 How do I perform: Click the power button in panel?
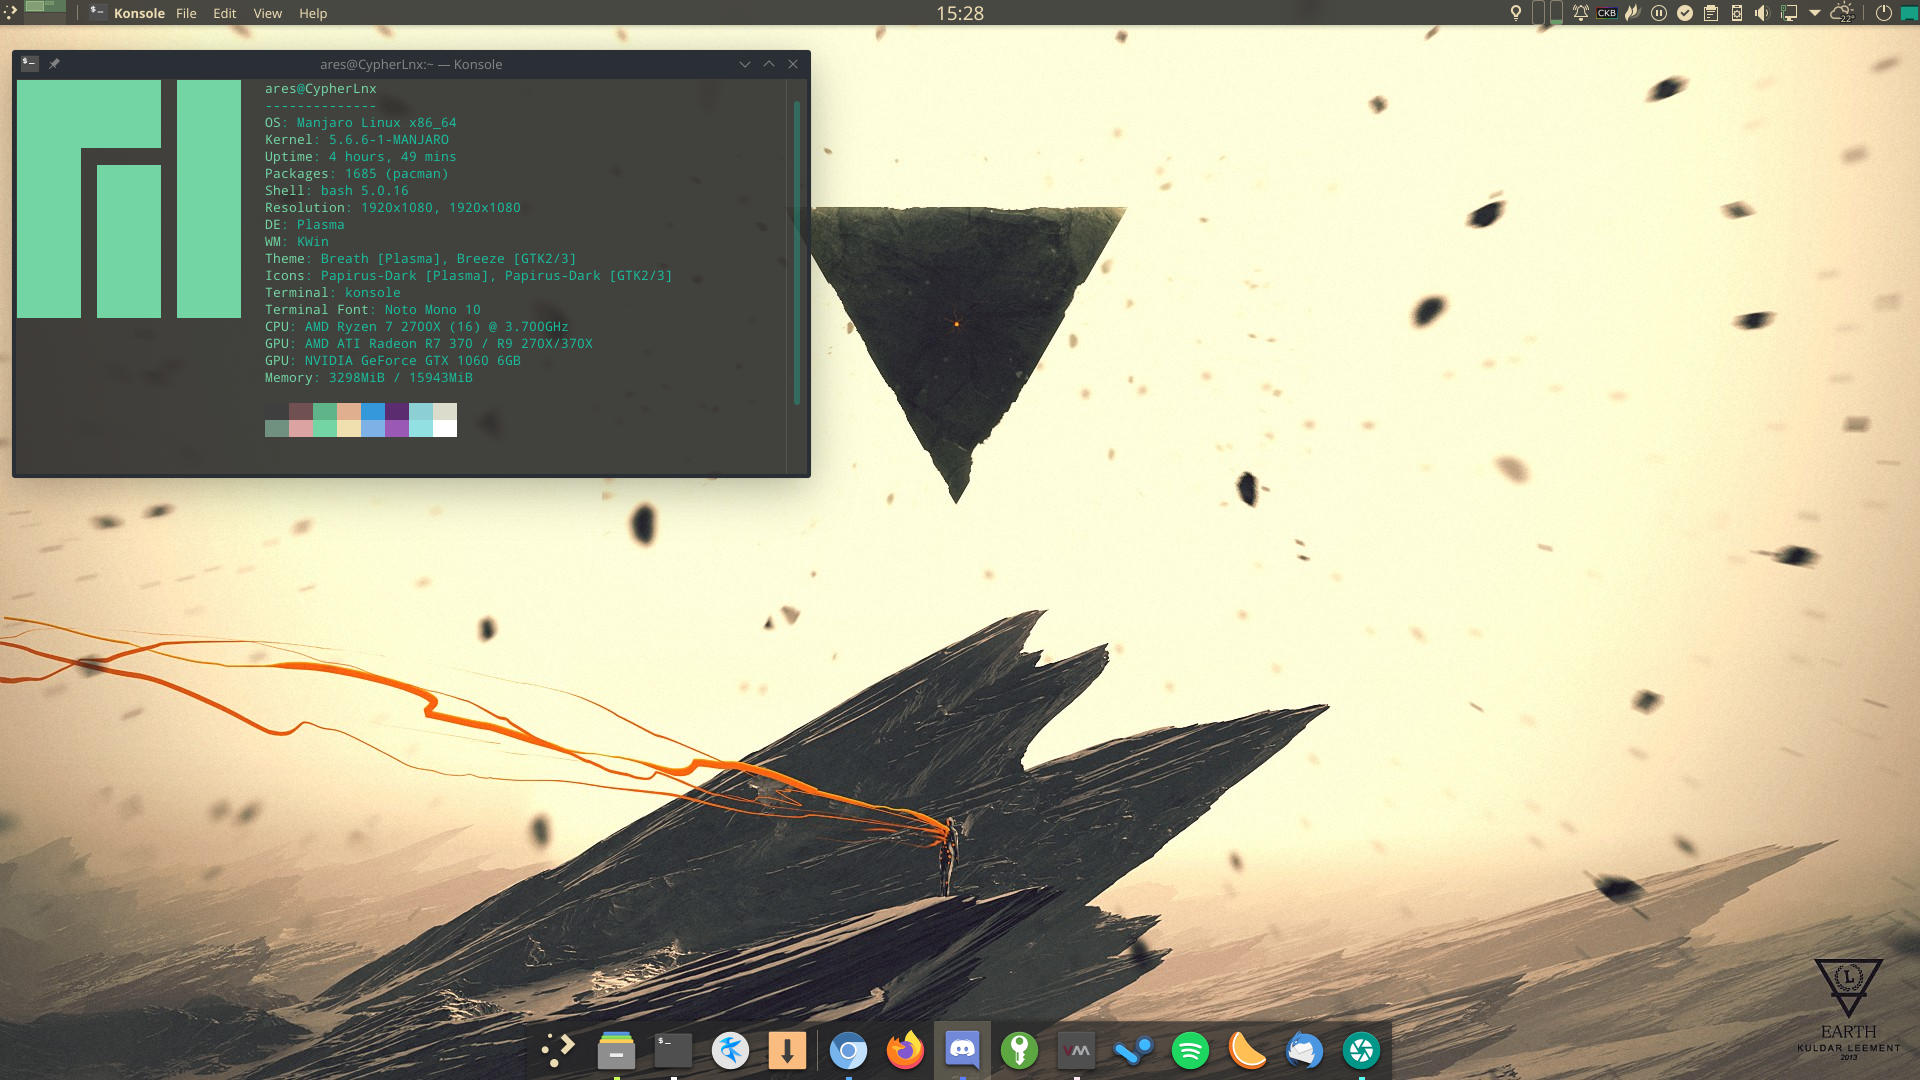pyautogui.click(x=1883, y=13)
